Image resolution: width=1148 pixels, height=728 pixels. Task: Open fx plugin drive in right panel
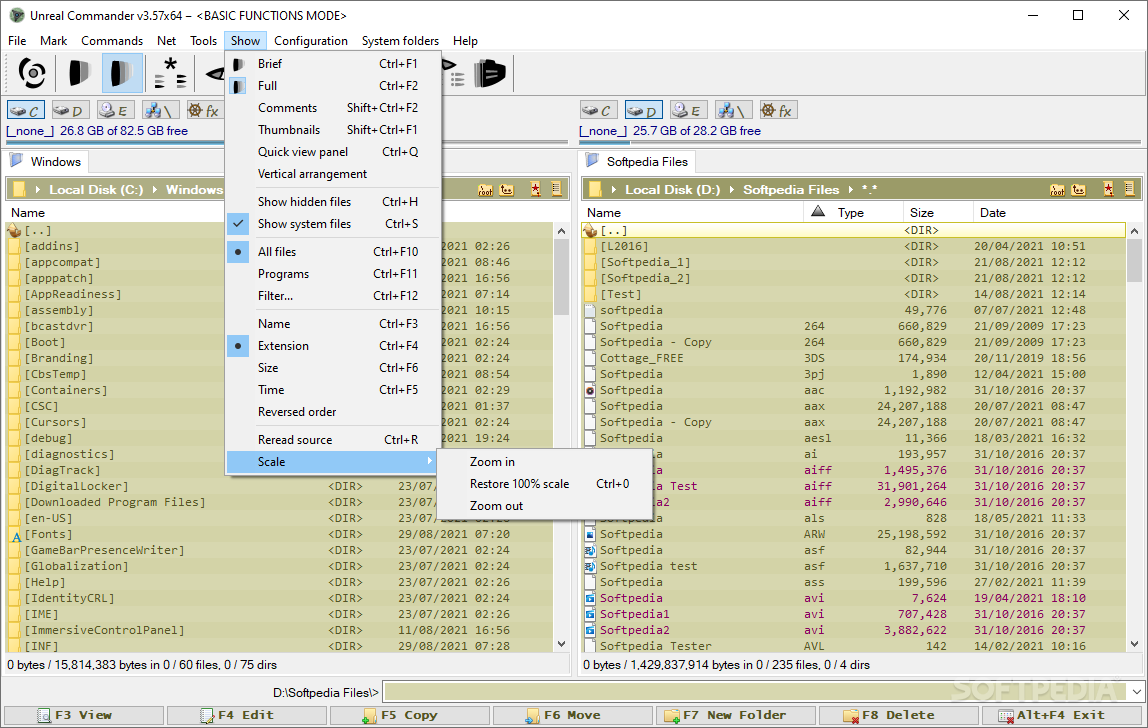(x=778, y=110)
